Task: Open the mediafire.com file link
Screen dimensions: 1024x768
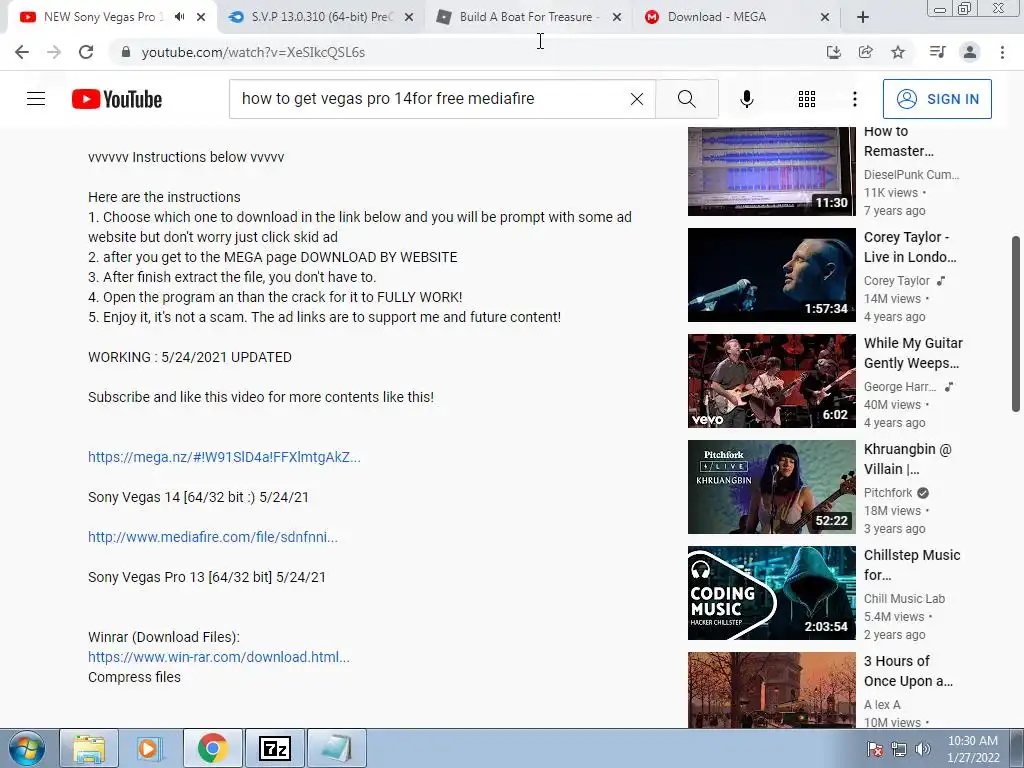Action: (x=213, y=537)
